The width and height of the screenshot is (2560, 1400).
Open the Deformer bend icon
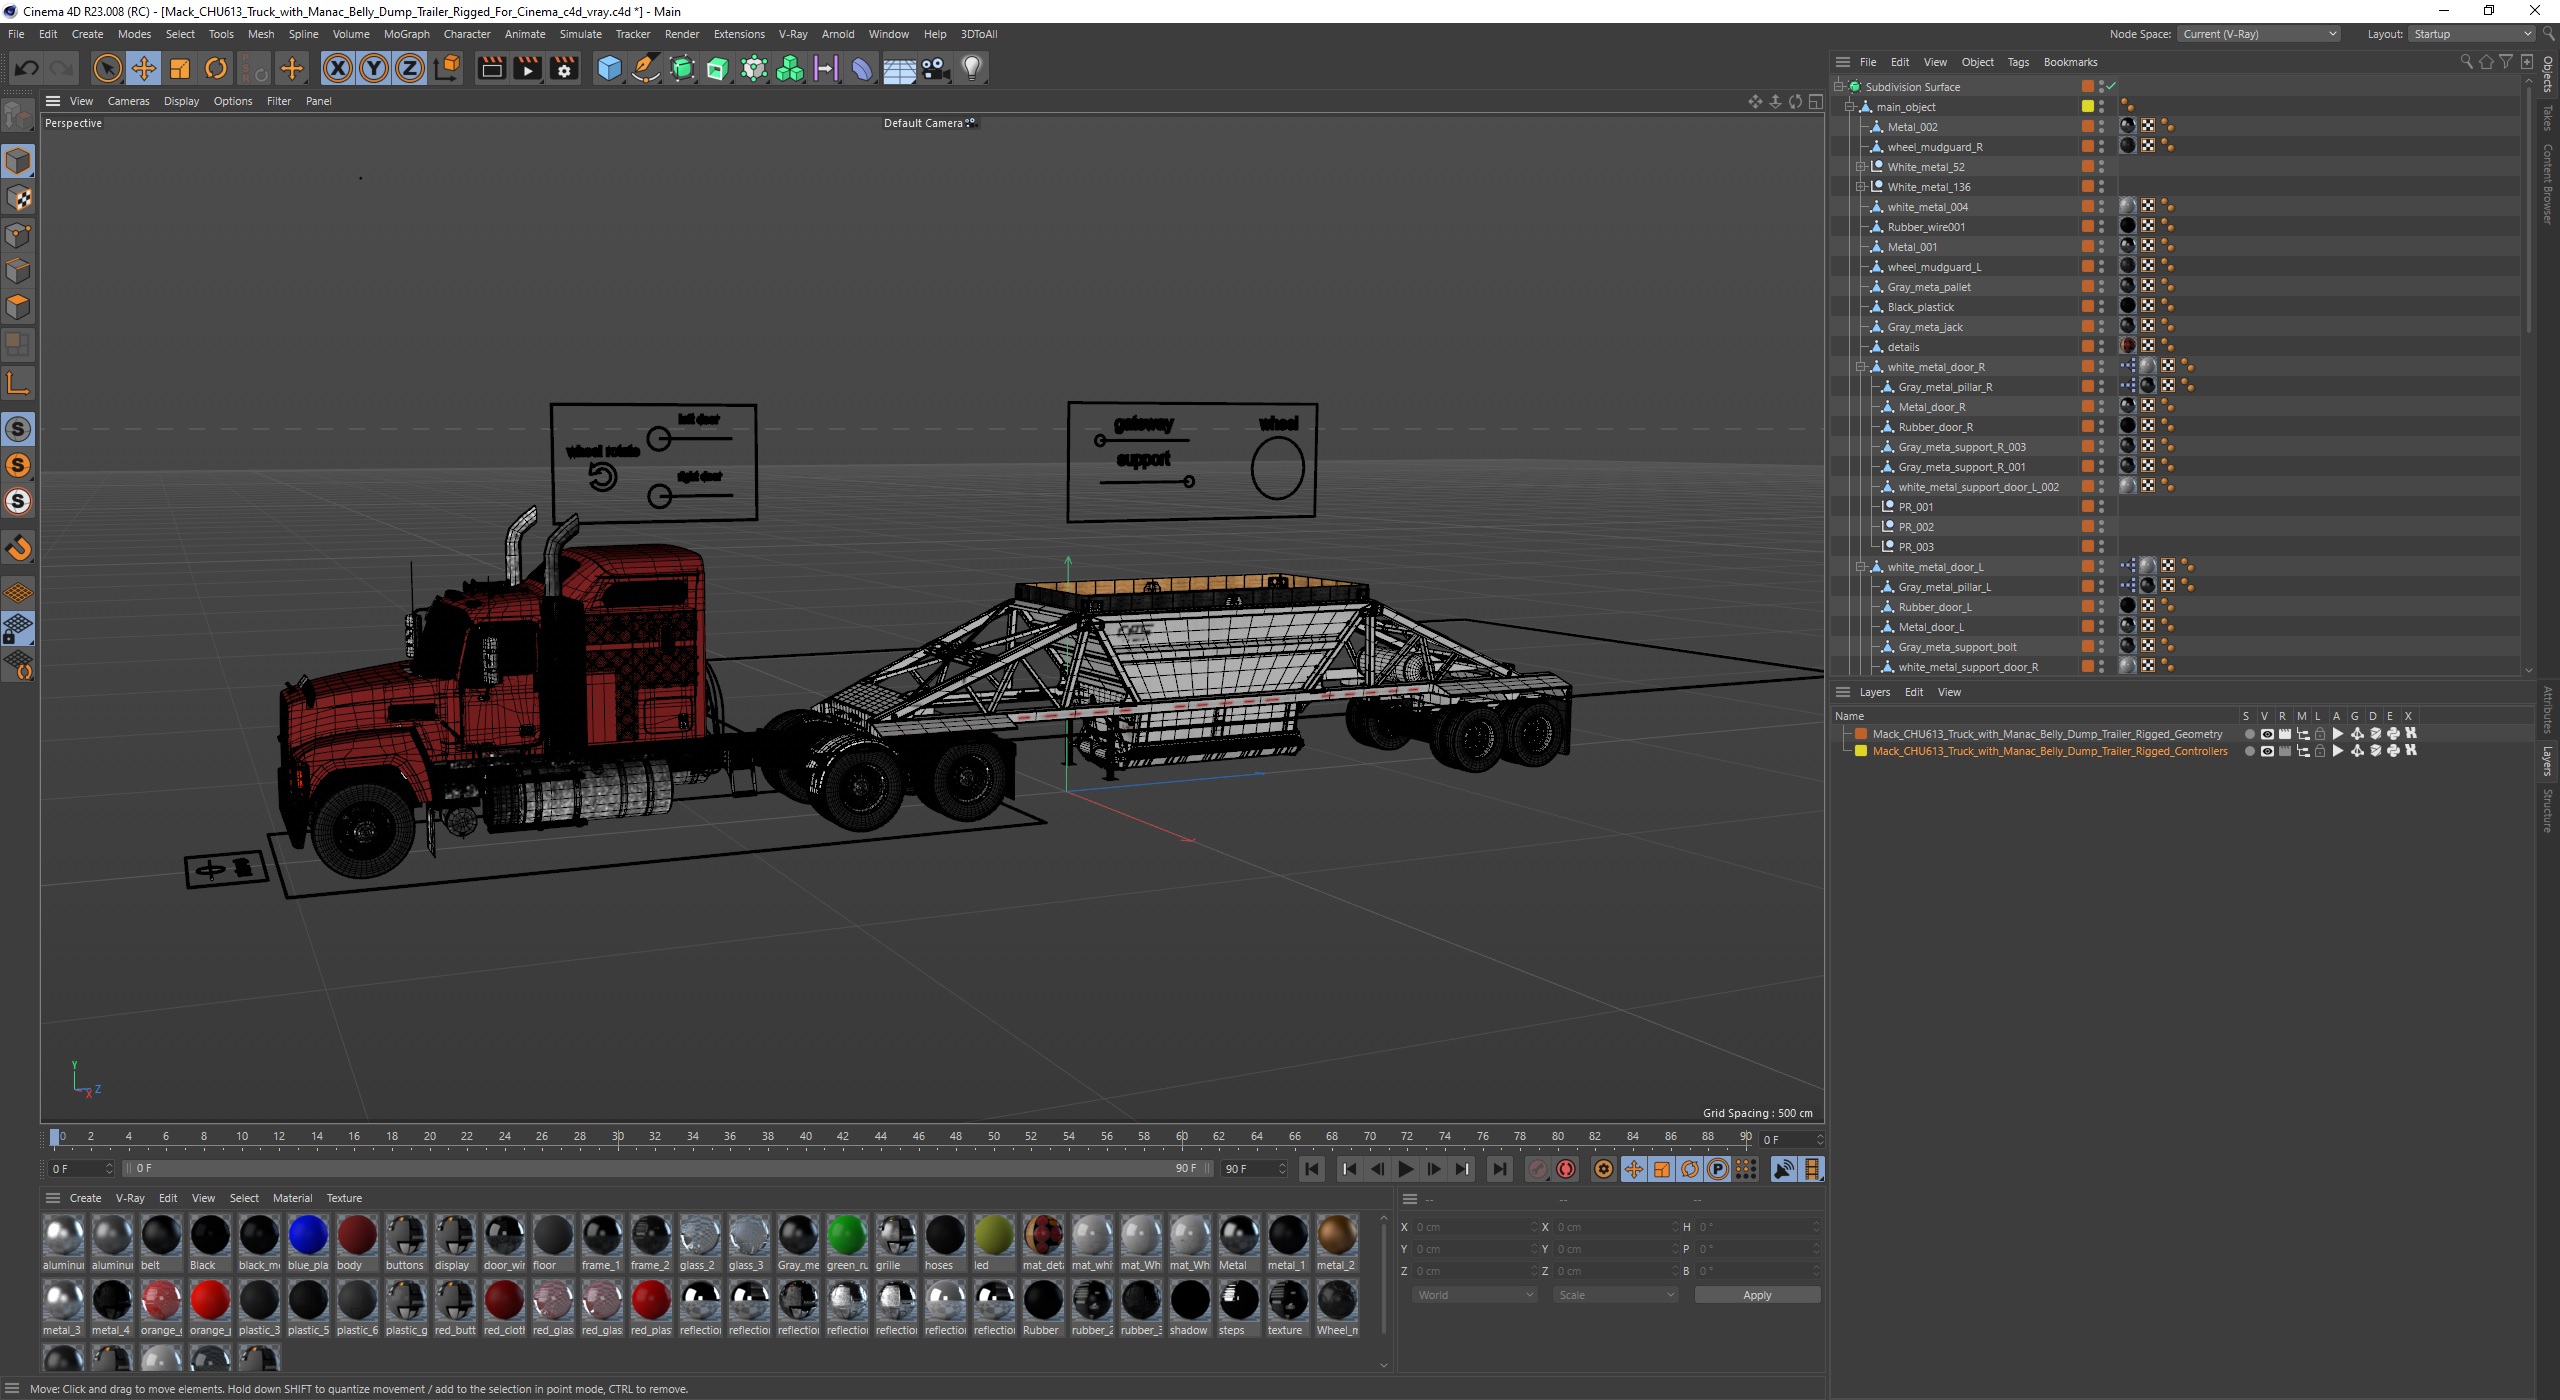pos(862,68)
